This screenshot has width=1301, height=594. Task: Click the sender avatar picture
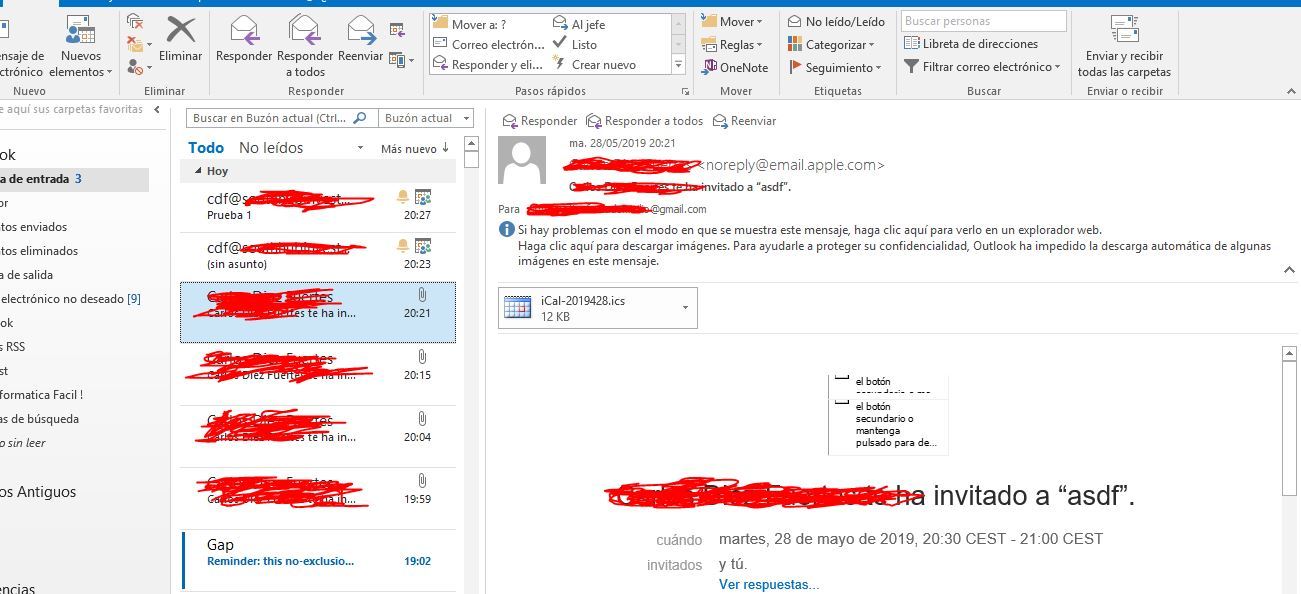coord(522,161)
